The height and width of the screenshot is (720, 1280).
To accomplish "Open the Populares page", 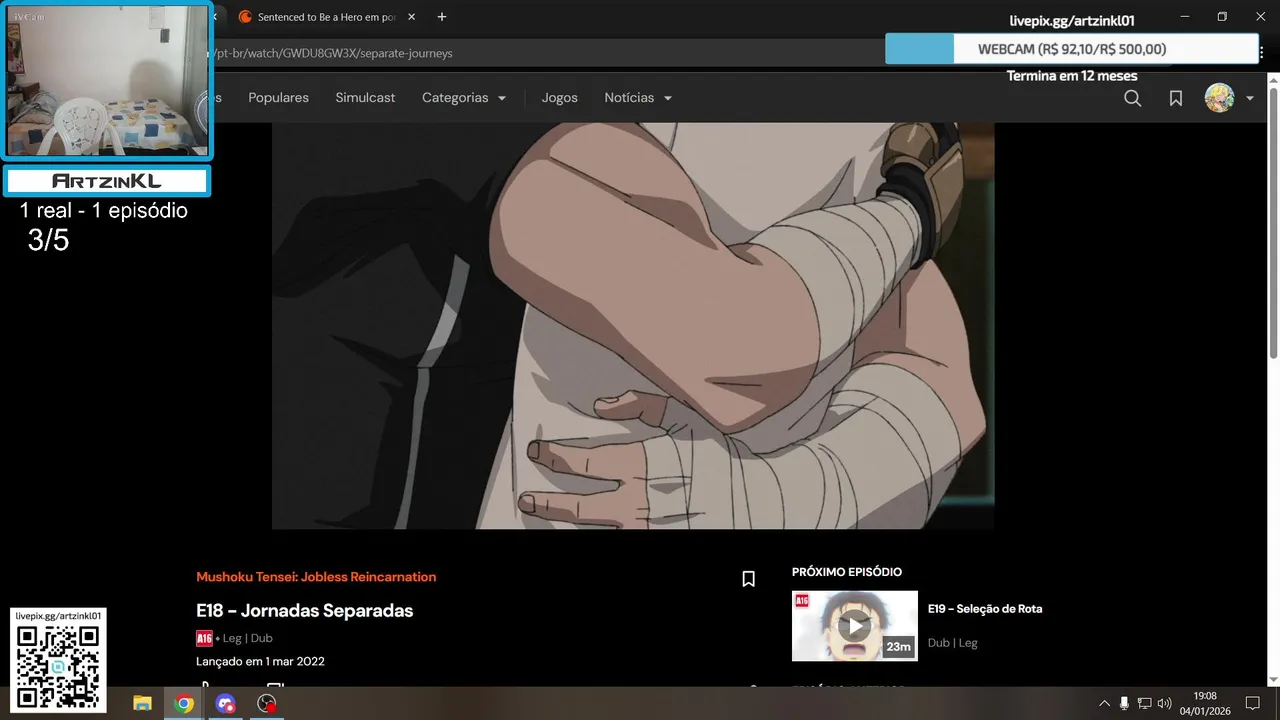I will coord(278,98).
